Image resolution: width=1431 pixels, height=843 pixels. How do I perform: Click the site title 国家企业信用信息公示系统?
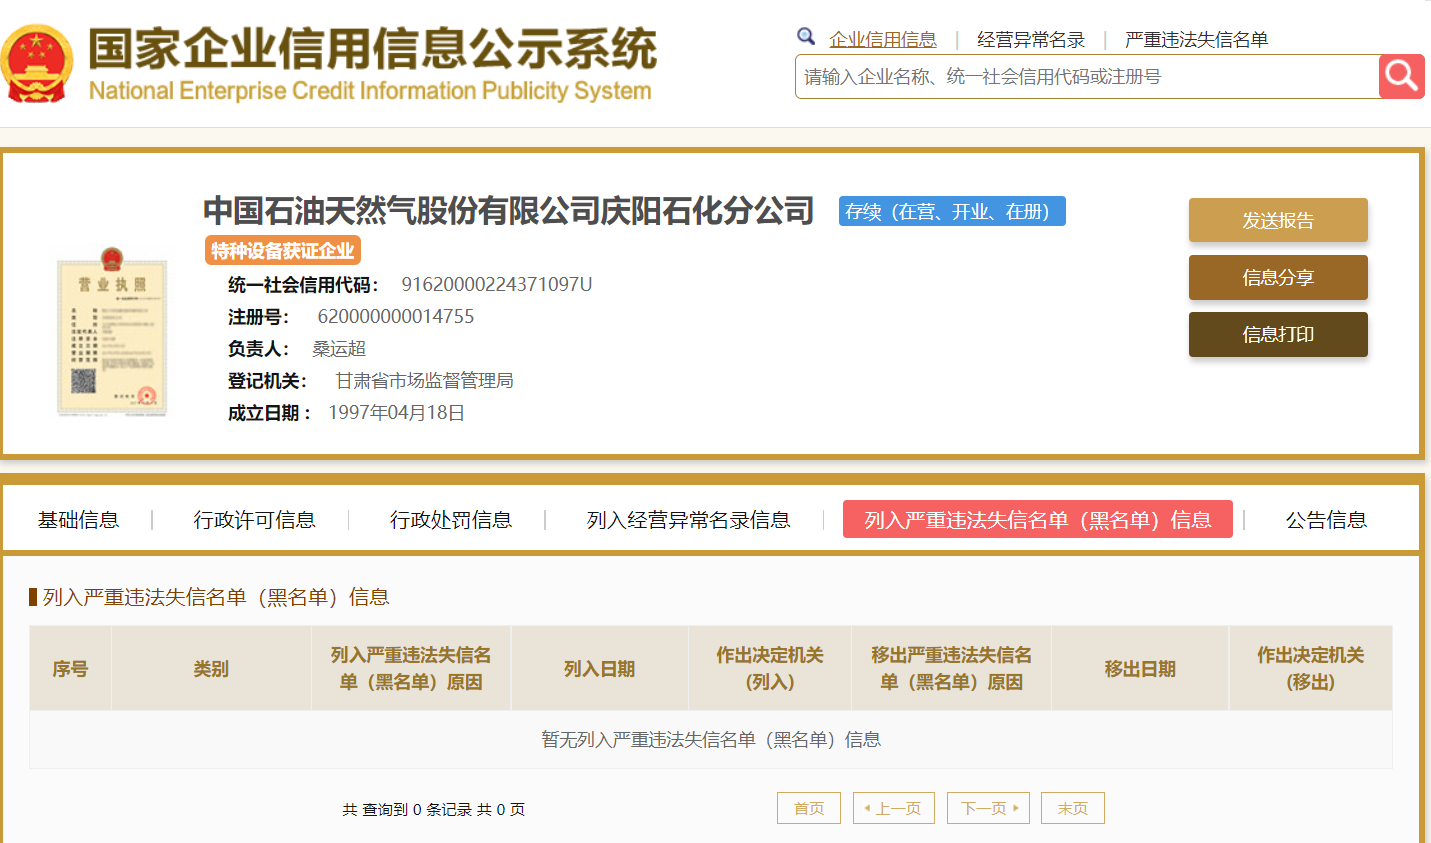372,48
